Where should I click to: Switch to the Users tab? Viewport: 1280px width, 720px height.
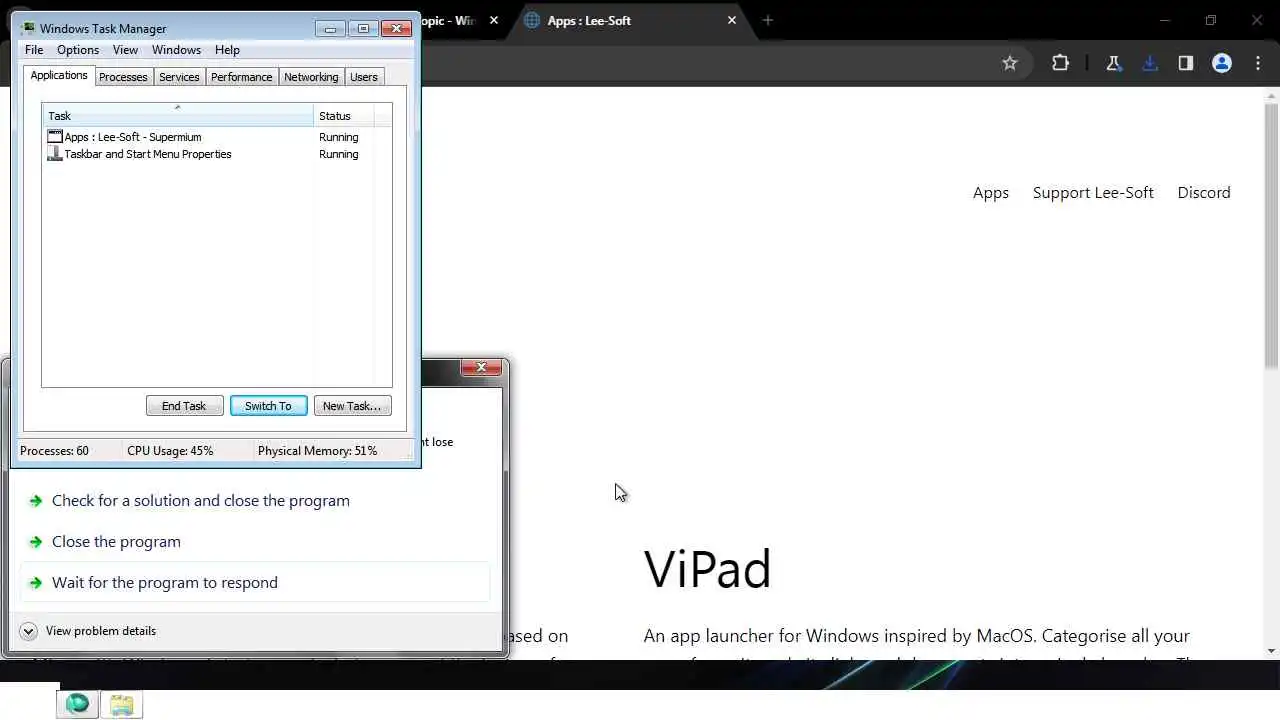(364, 77)
